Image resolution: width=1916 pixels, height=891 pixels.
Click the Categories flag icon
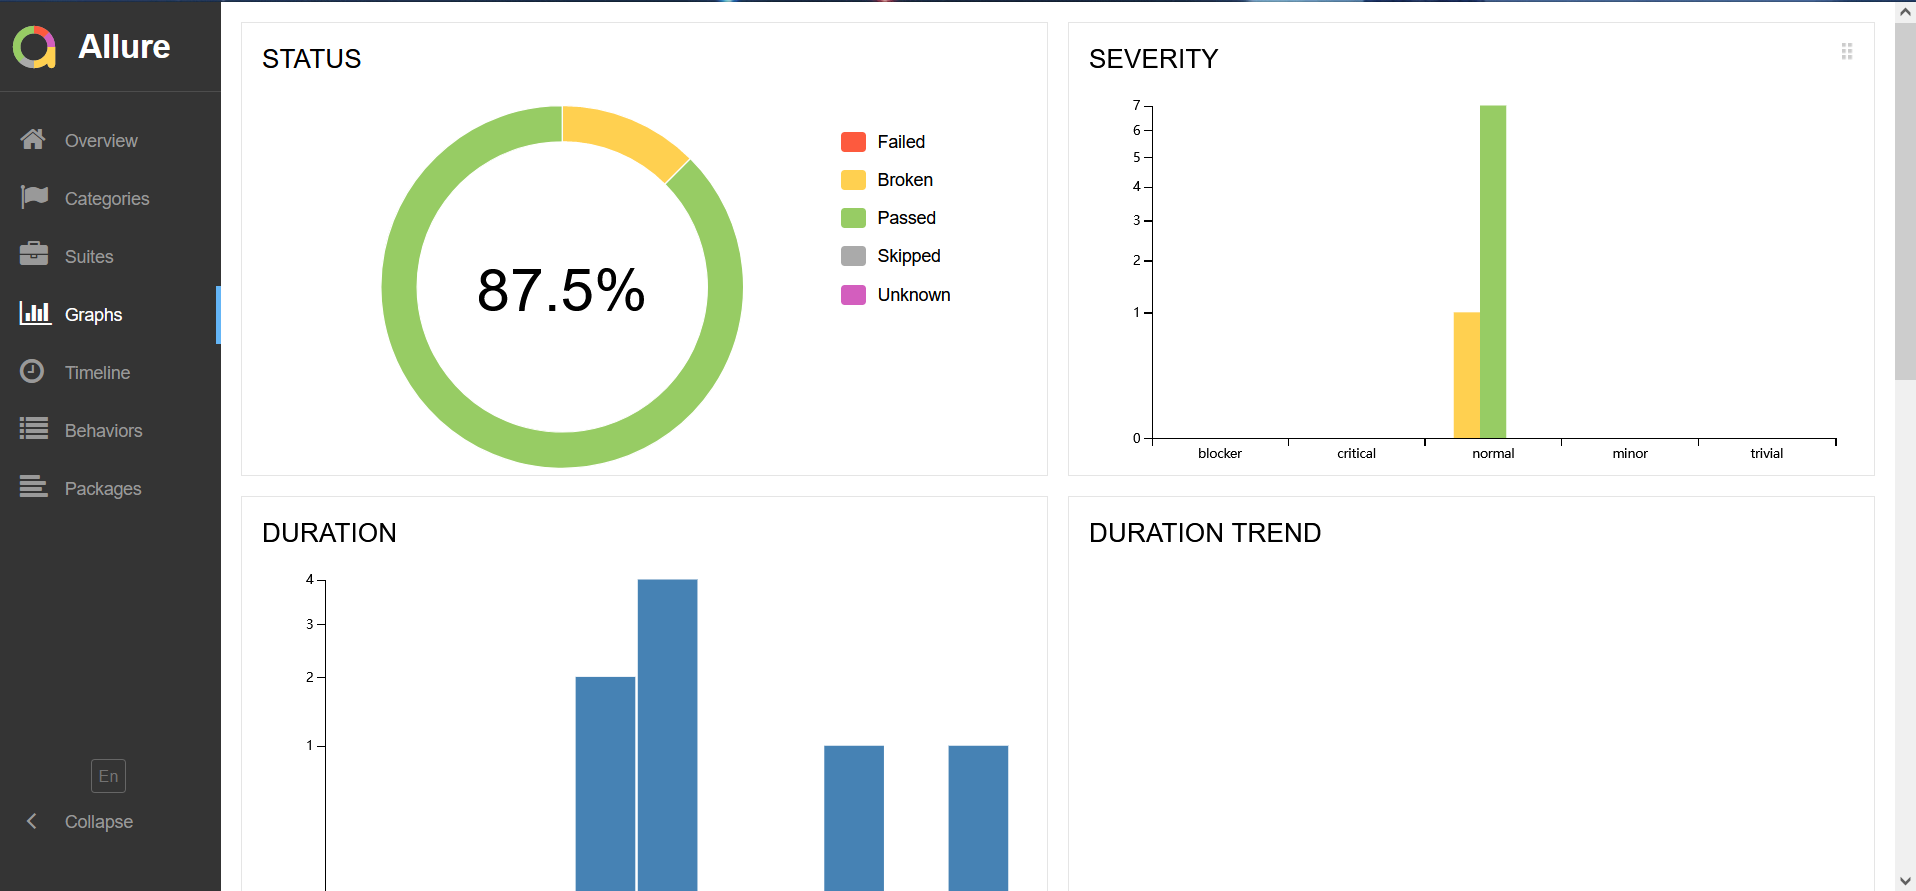[34, 197]
